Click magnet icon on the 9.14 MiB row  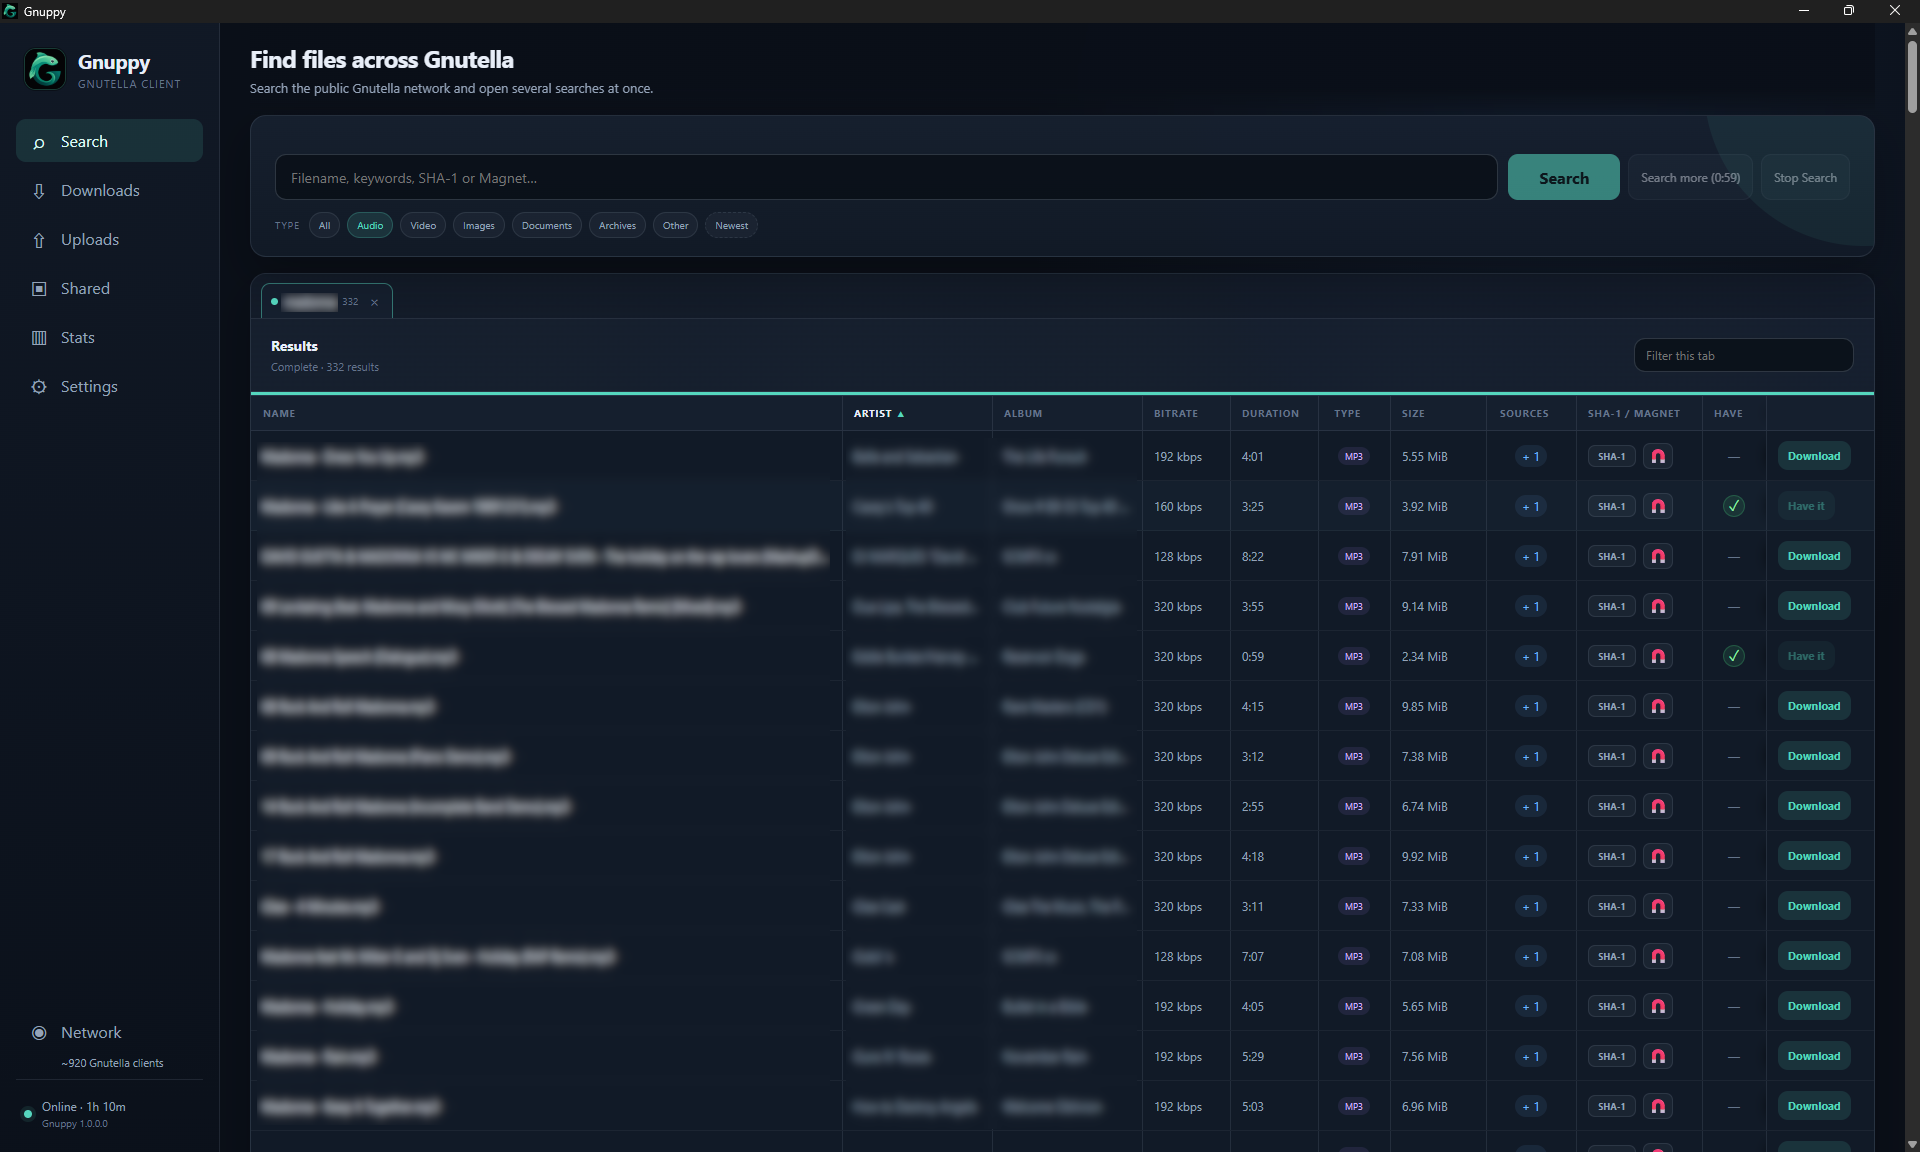pos(1658,606)
